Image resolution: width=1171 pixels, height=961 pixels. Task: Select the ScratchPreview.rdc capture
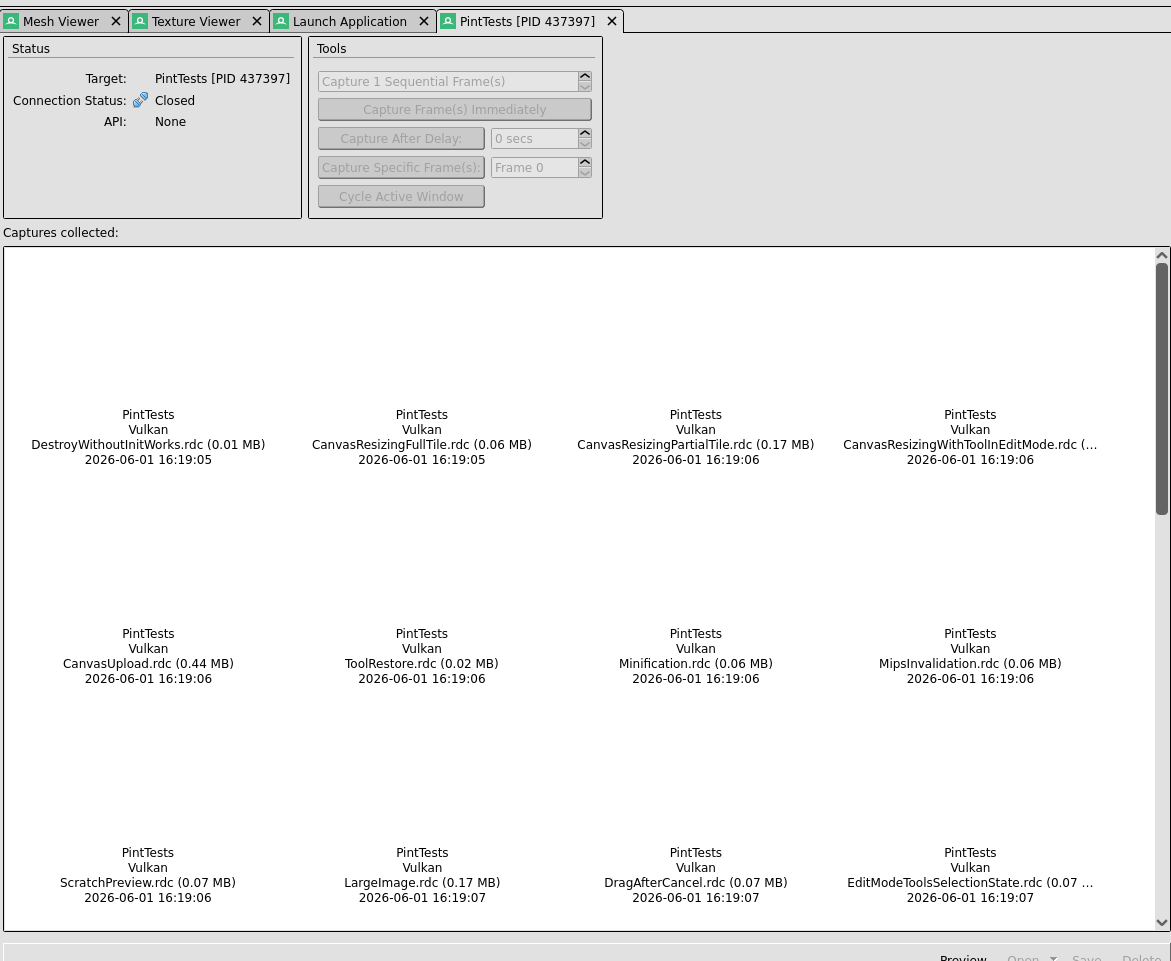[148, 874]
